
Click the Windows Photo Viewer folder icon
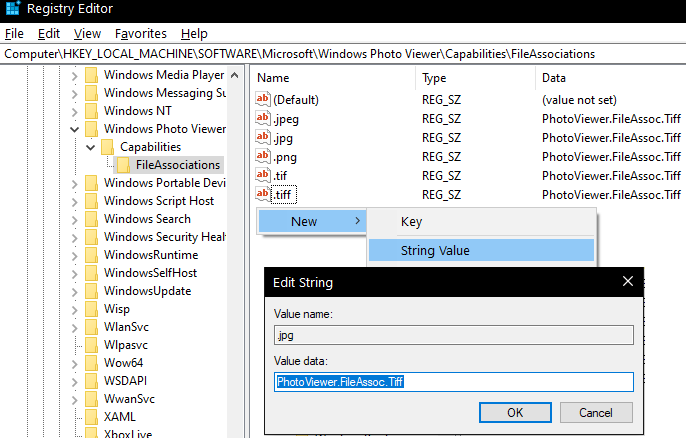pos(91,129)
